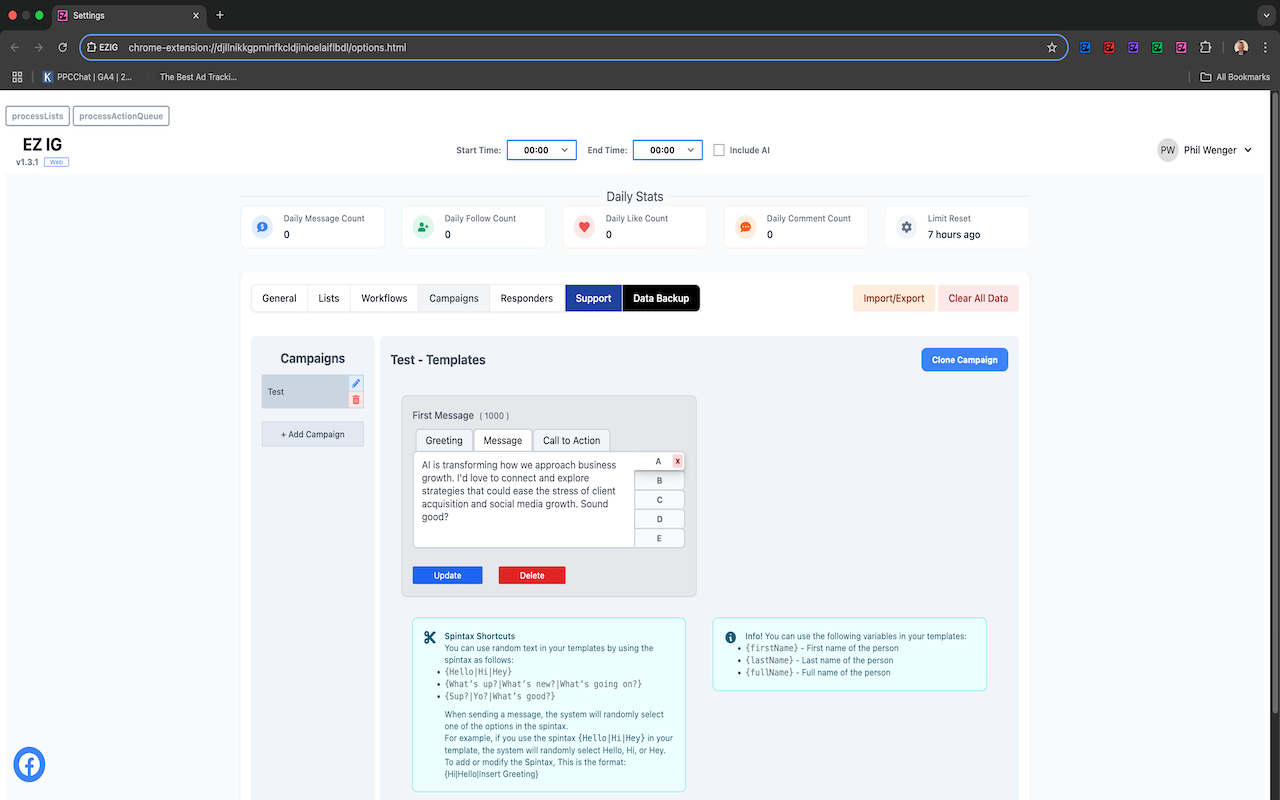Click the Daily Message Count icon

262,227
